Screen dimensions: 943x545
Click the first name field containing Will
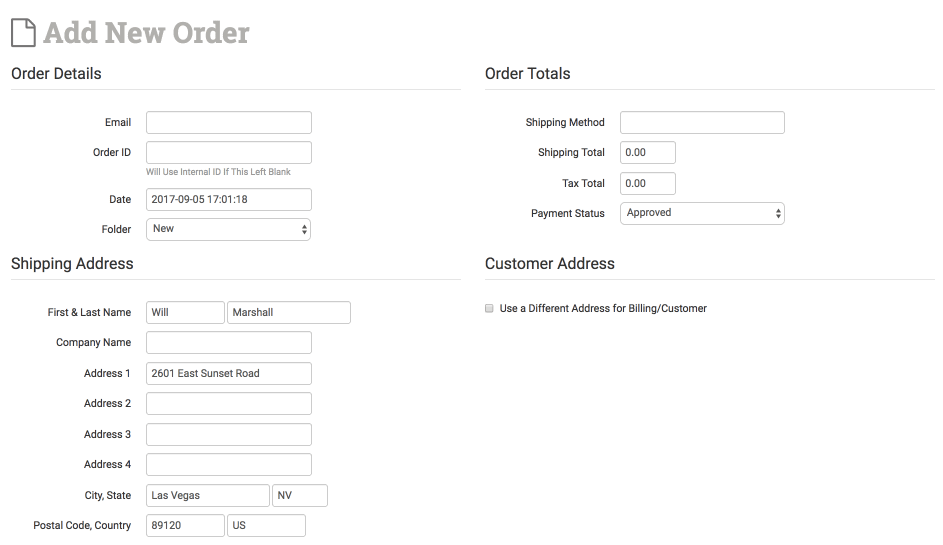(x=185, y=312)
